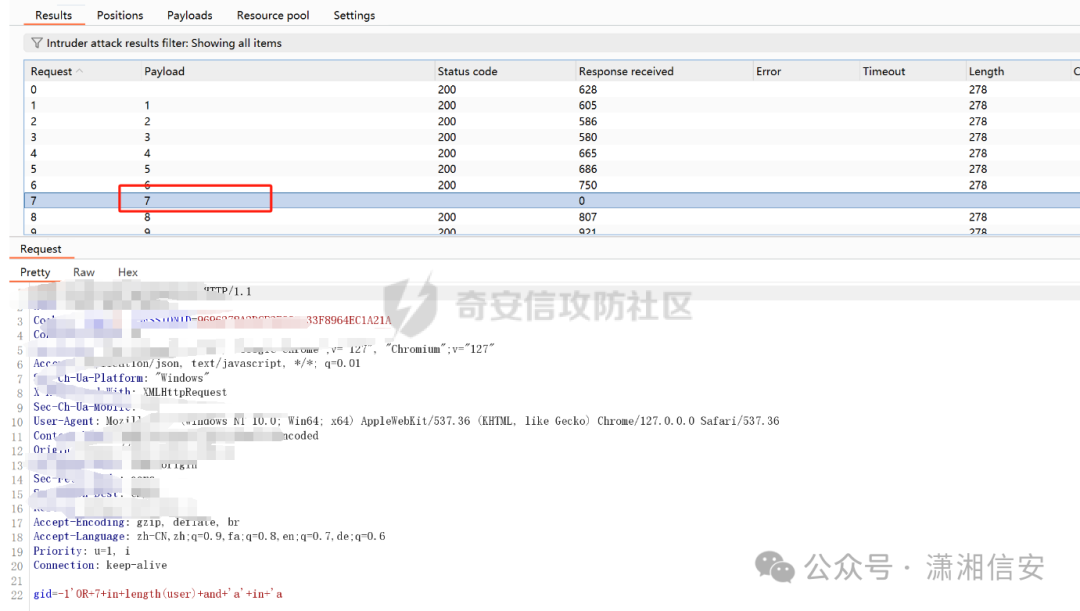Open the Intruder attack results filter bar
This screenshot has height=611, width=1080.
[x=551, y=43]
